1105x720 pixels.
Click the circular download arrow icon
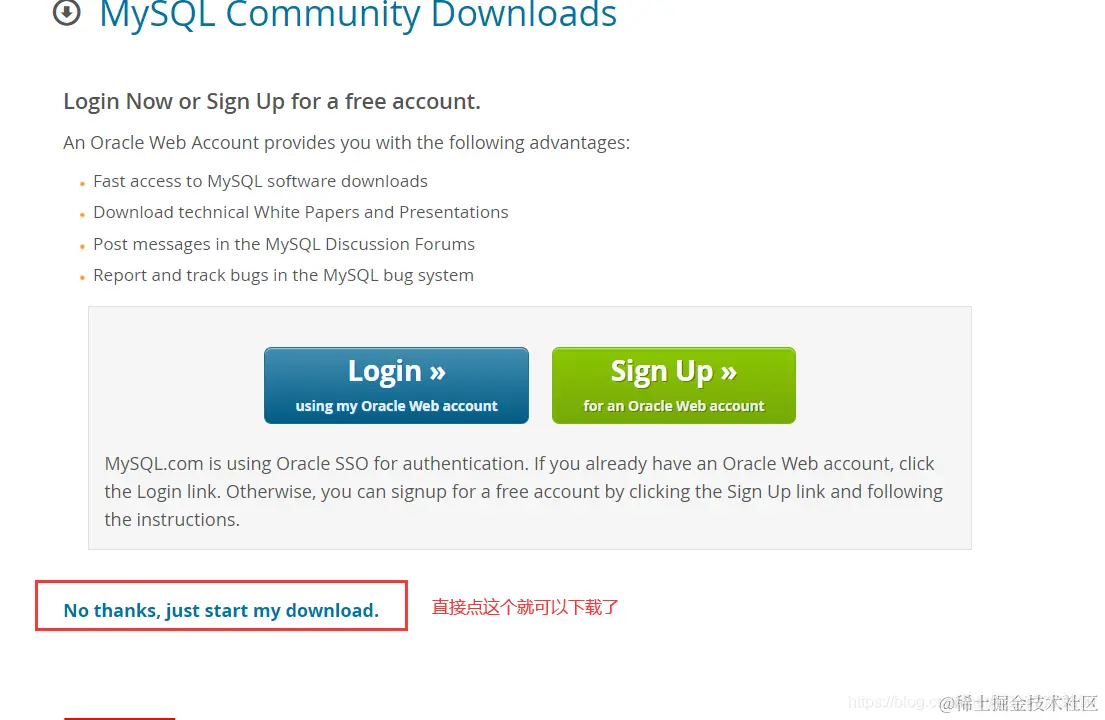pyautogui.click(x=67, y=11)
